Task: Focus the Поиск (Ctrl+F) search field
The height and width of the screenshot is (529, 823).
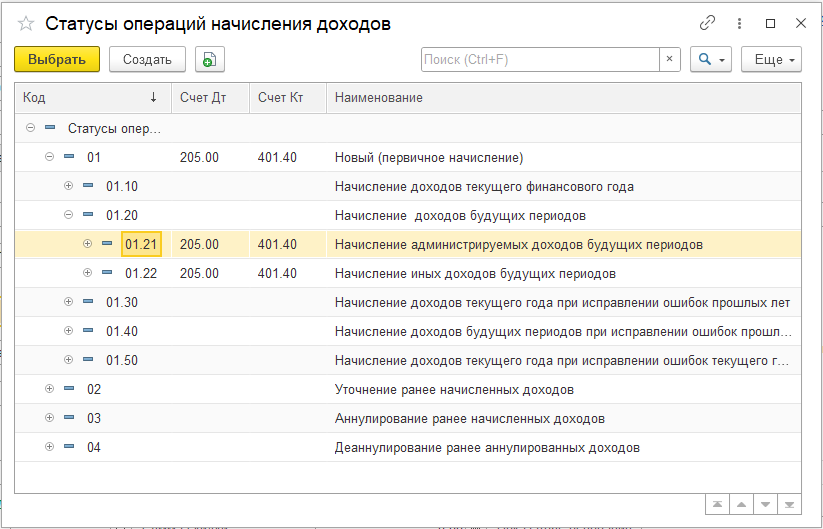Action: [x=540, y=59]
